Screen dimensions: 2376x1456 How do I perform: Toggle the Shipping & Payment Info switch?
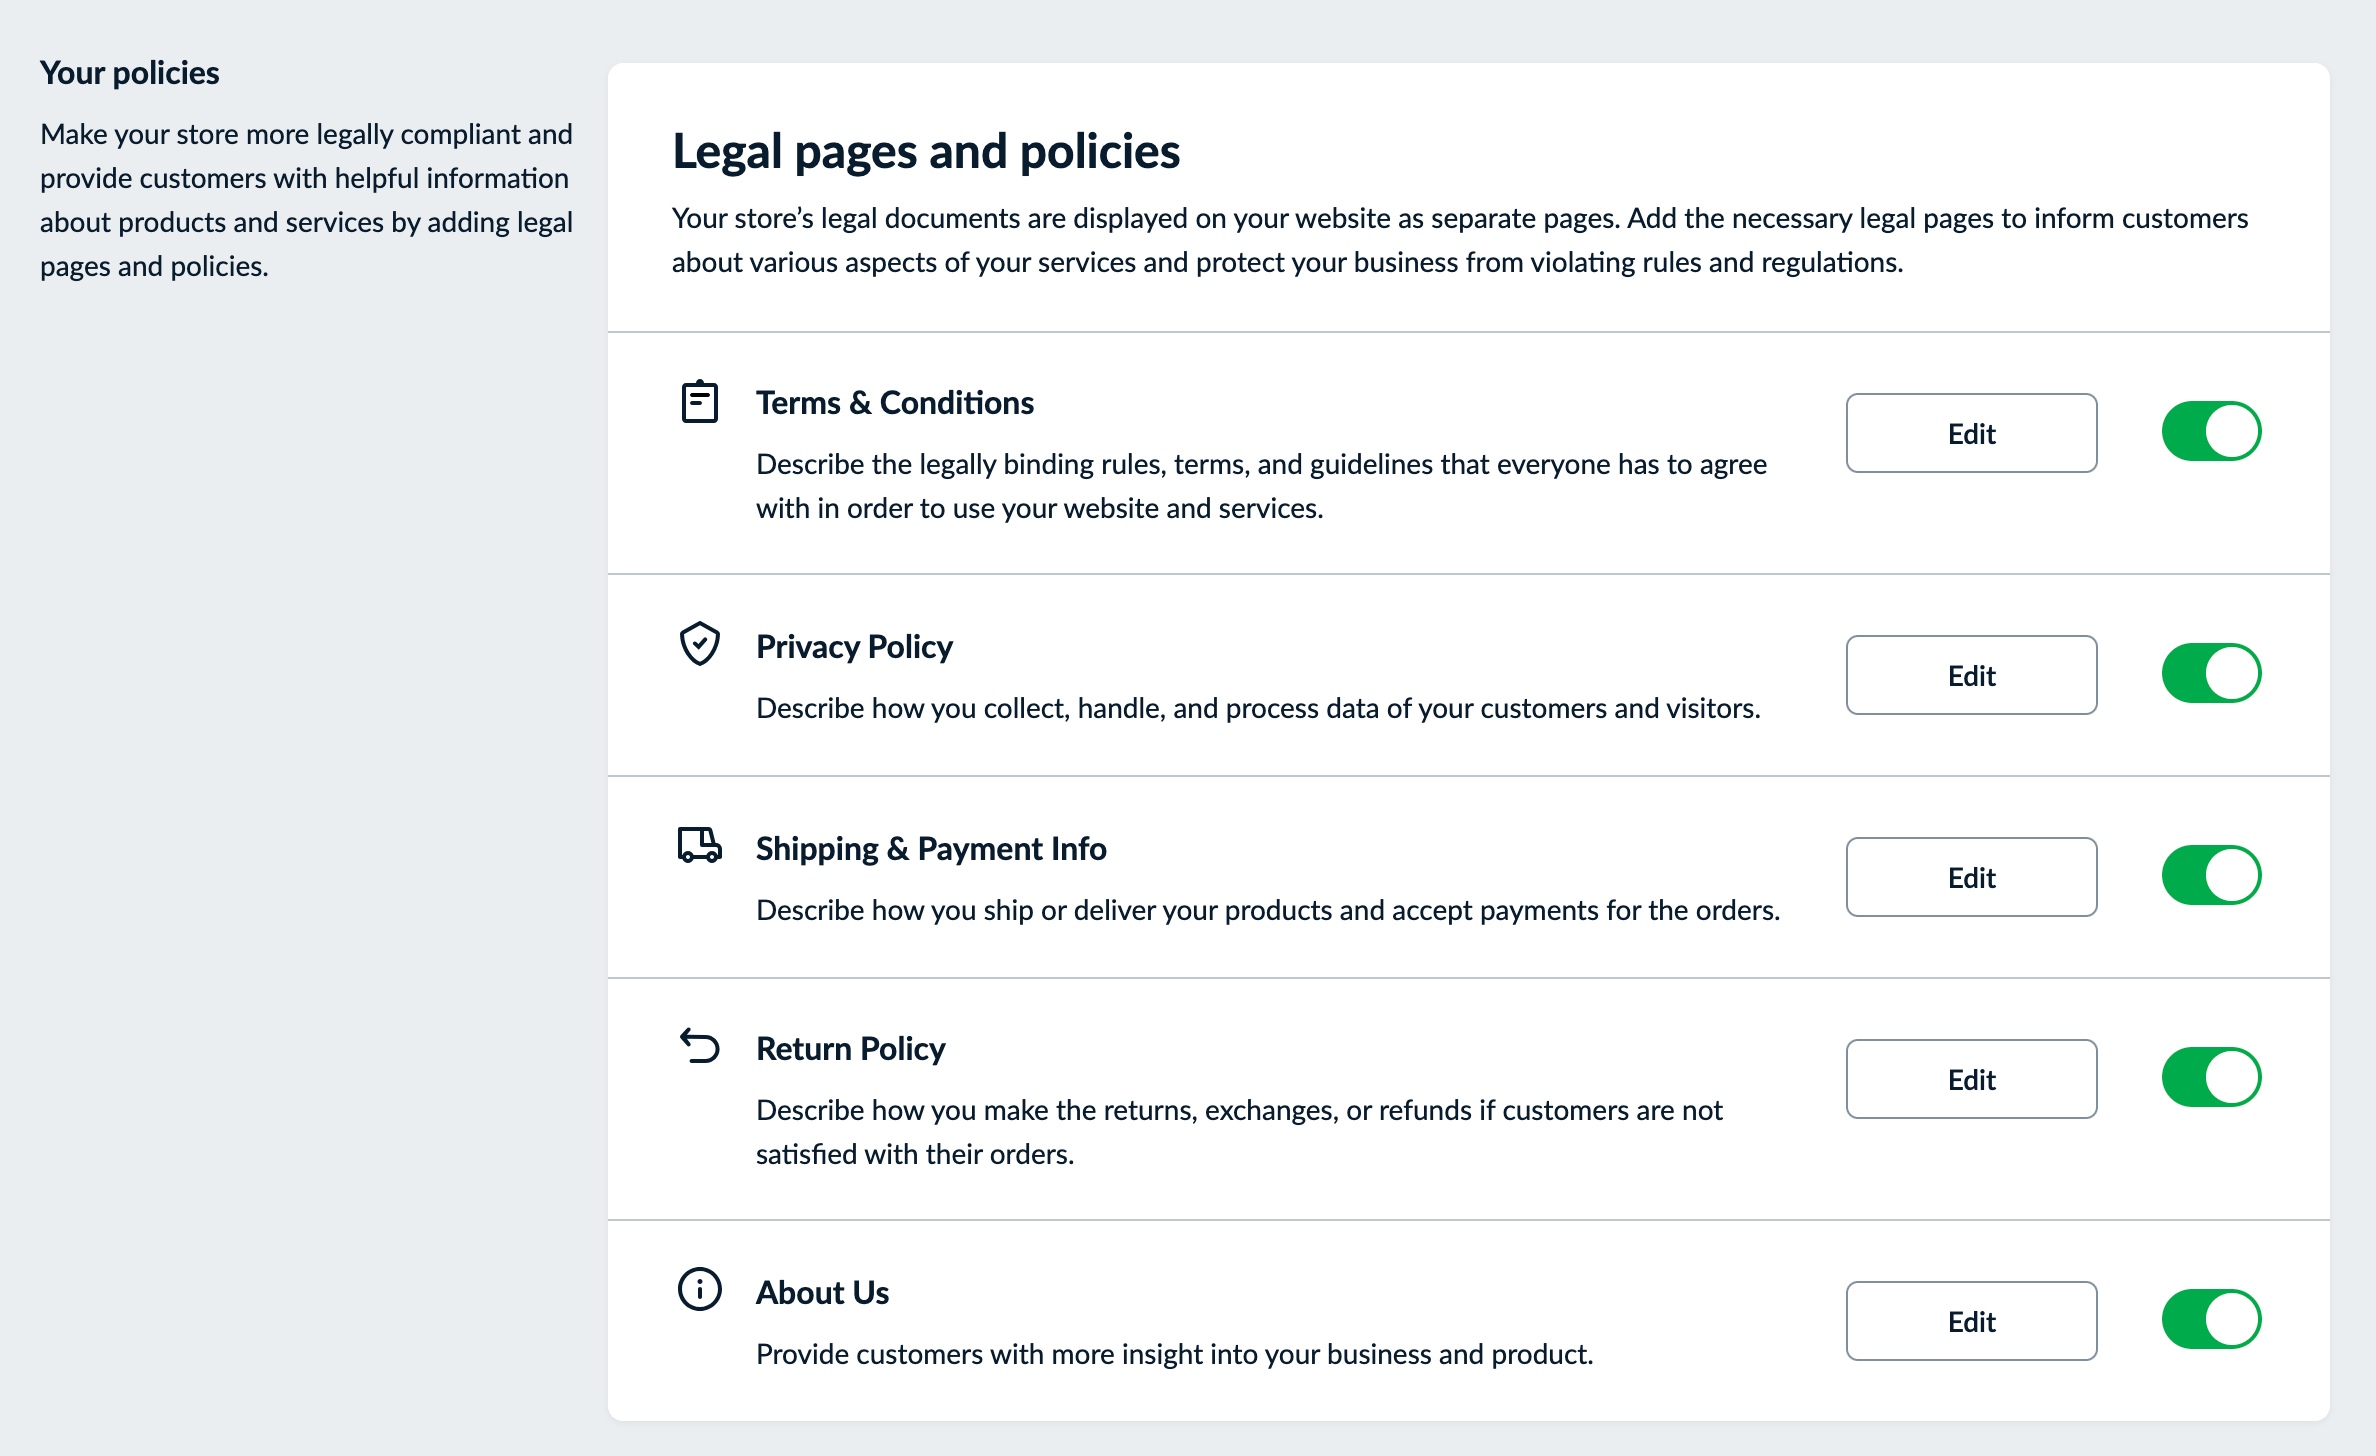point(2211,876)
